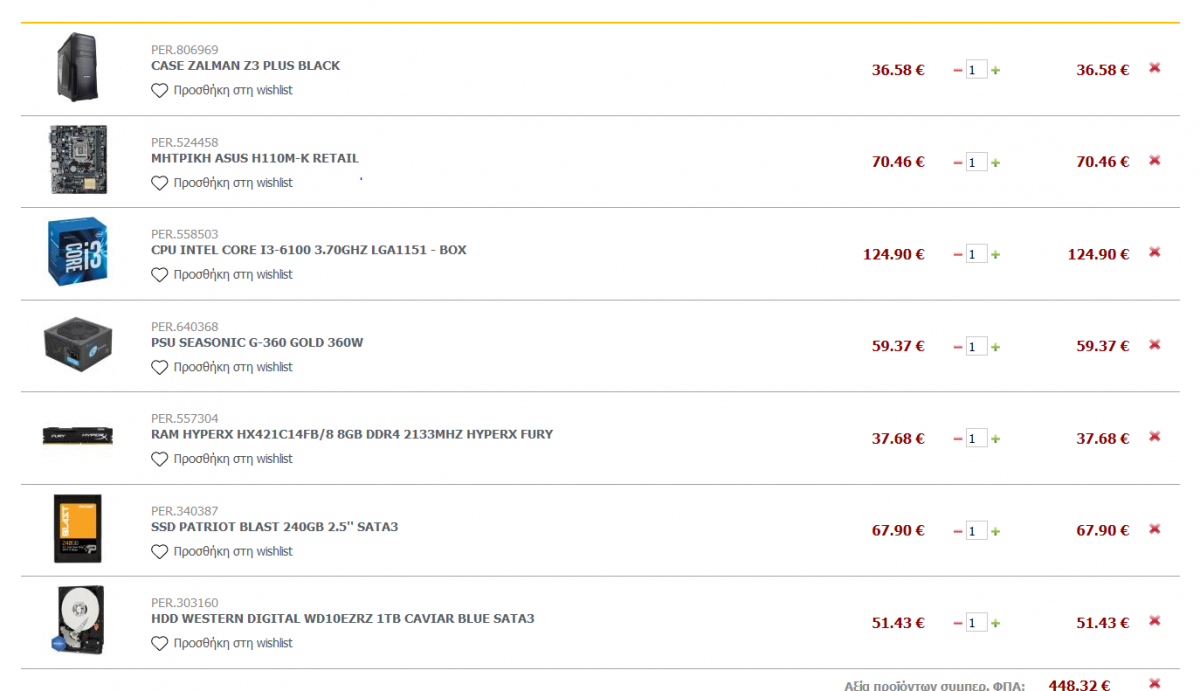Click the Intel Core i3 box thumbnail
This screenshot has width=1200, height=691.
tap(77, 252)
